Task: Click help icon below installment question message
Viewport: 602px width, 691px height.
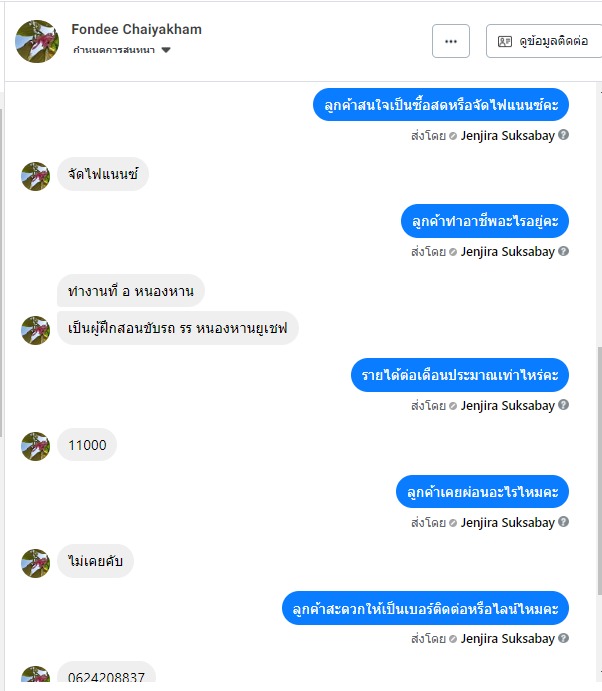Action: 563,522
